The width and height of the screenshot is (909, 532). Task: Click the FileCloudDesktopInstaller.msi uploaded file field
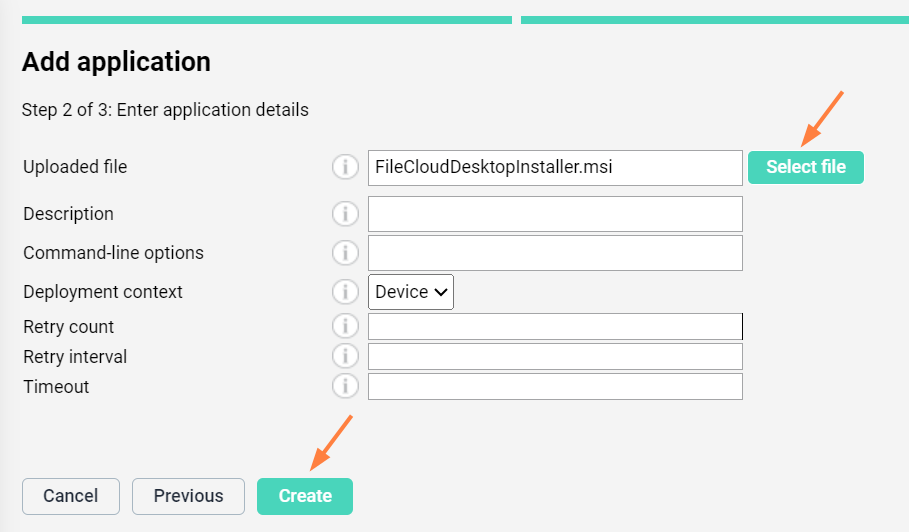(555, 167)
